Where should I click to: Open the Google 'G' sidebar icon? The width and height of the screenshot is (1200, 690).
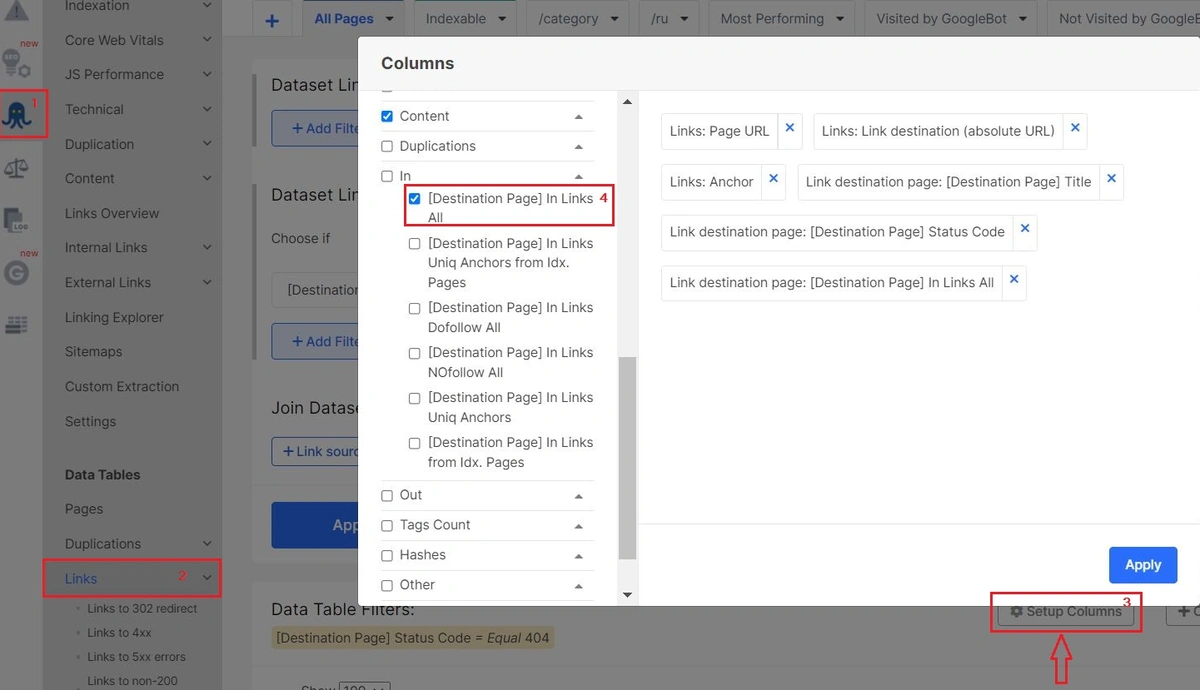pos(17,273)
